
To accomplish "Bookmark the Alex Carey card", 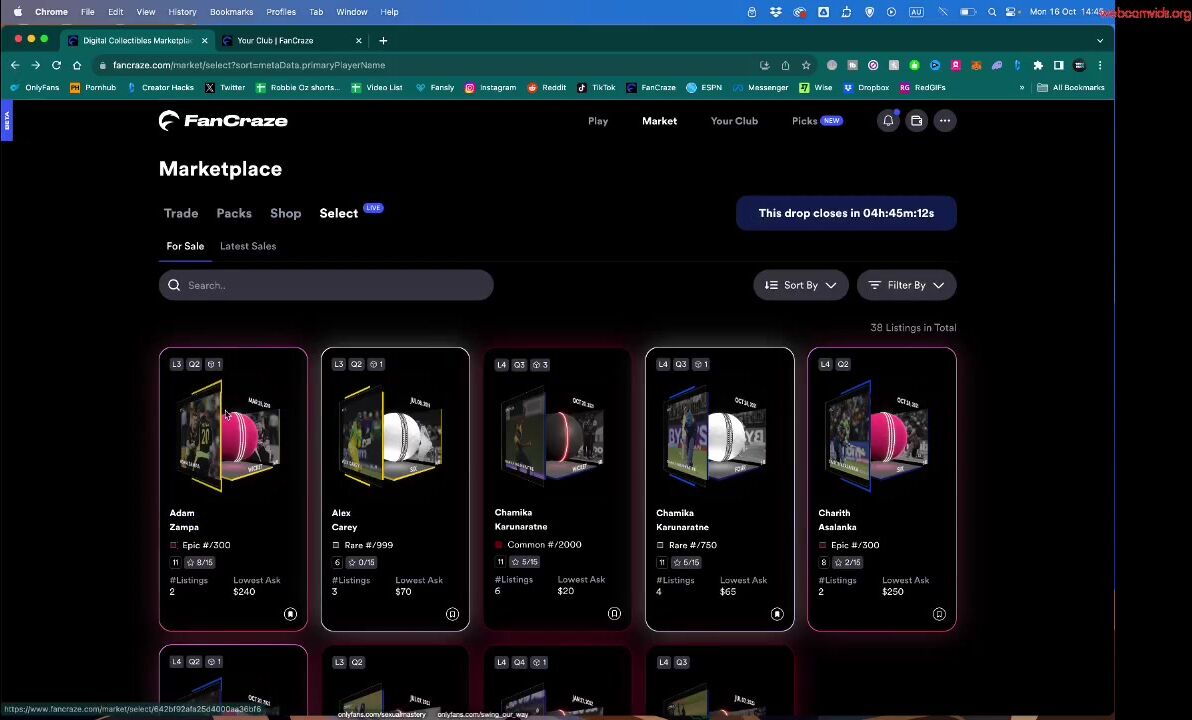I will click(452, 614).
